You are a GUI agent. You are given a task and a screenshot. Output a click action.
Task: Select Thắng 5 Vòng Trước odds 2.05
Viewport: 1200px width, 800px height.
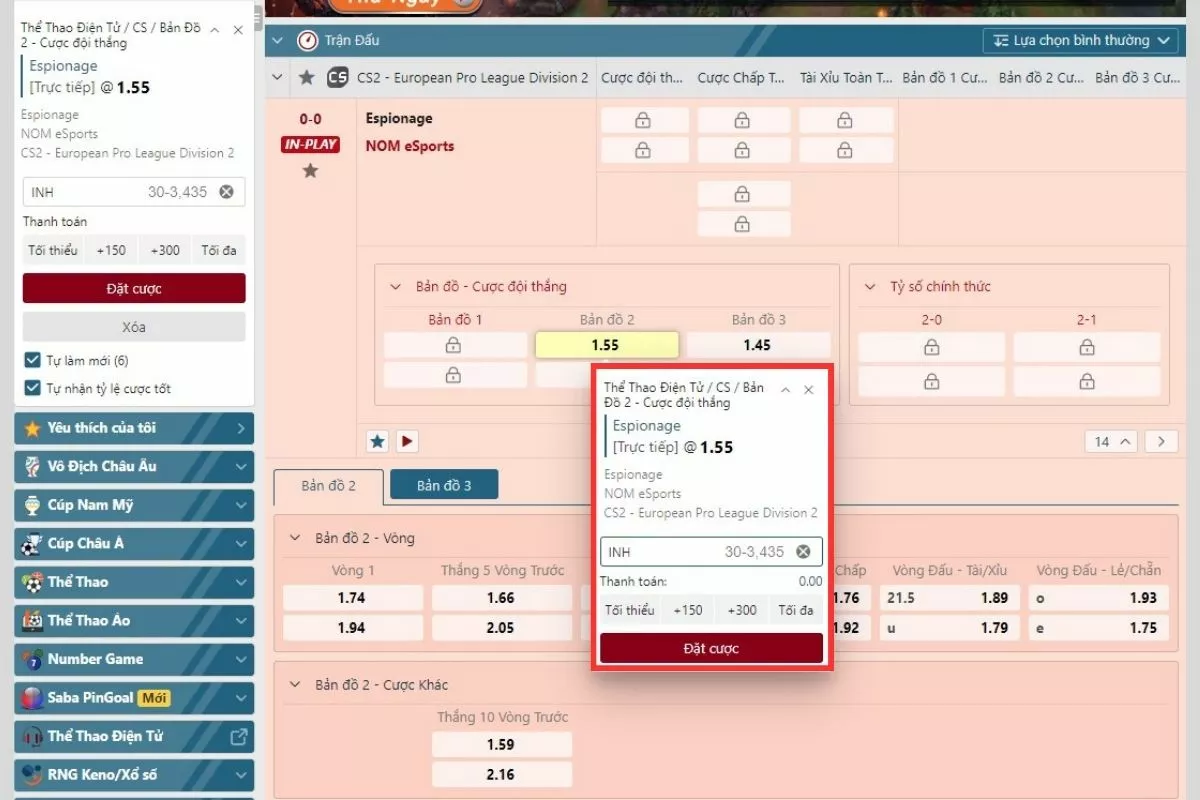click(x=502, y=628)
